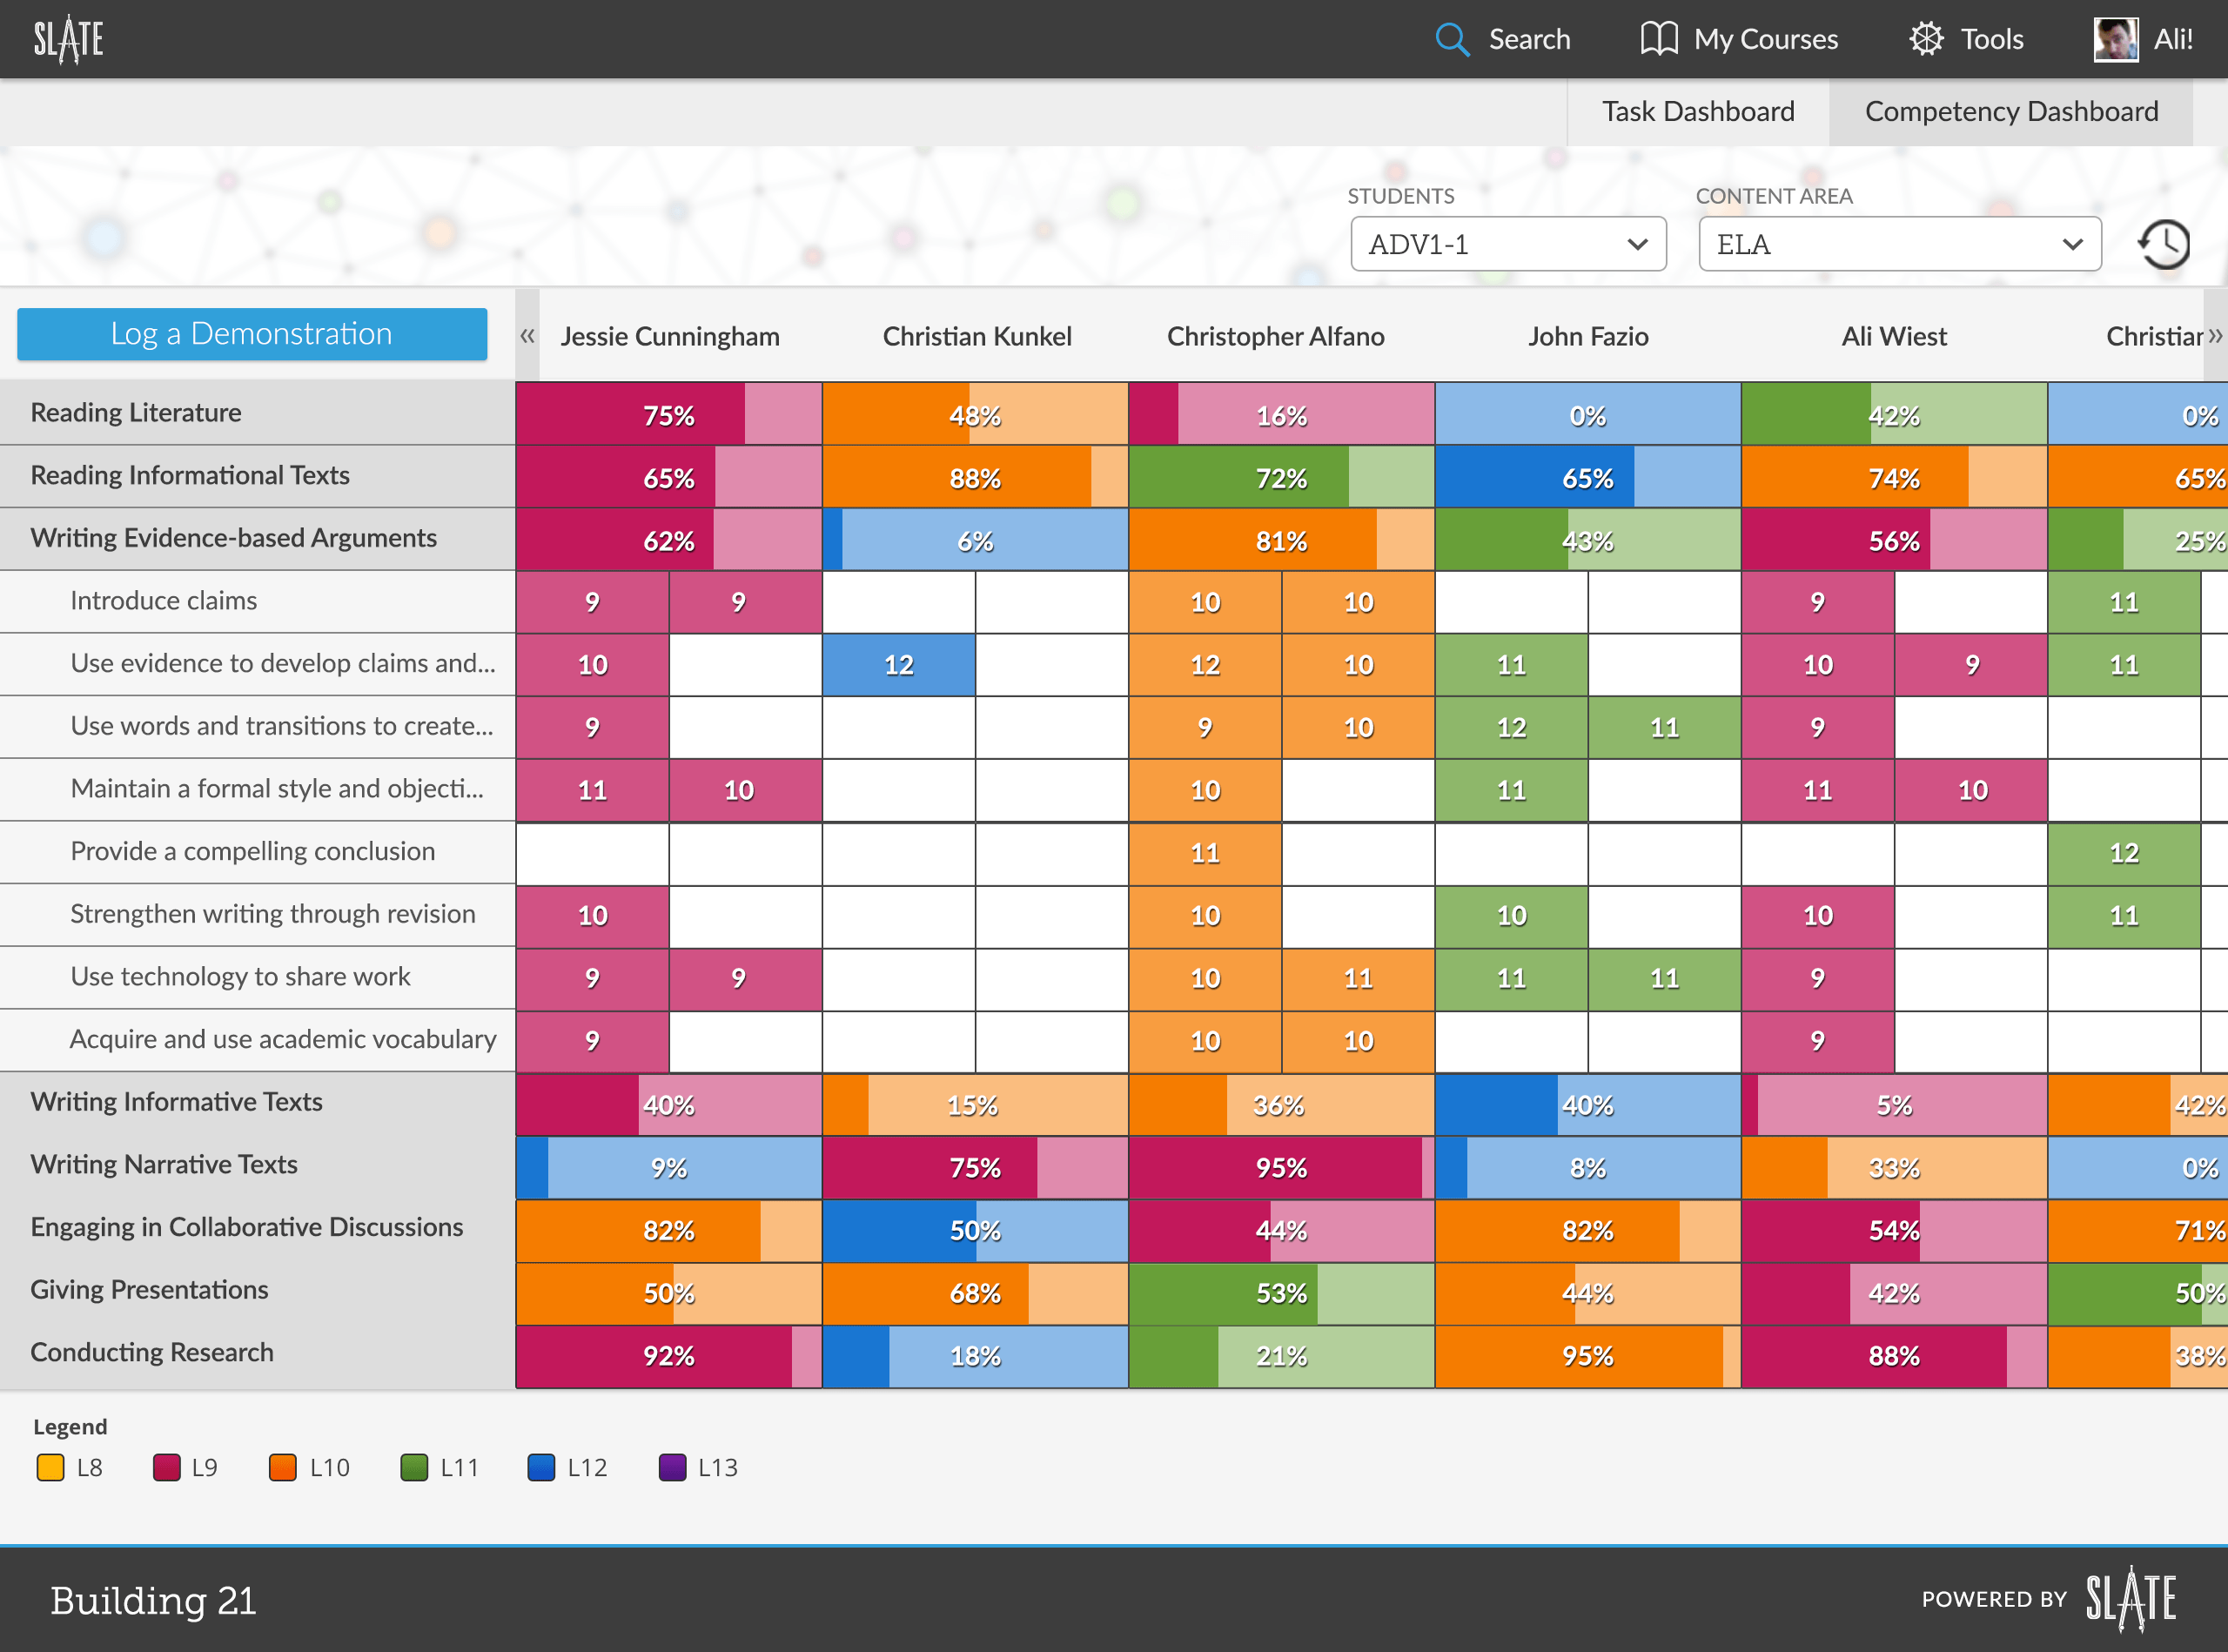
Task: Click Log a Demonstration button
Action: pyautogui.click(x=252, y=334)
